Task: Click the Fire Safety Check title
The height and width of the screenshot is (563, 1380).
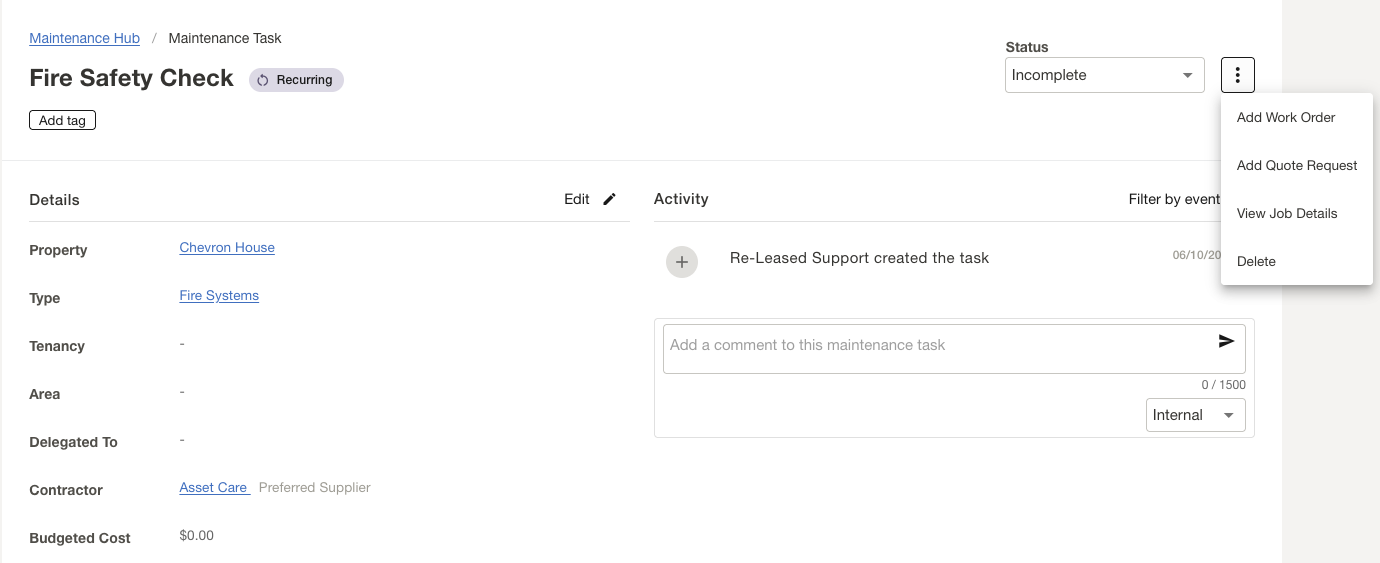Action: (x=132, y=78)
